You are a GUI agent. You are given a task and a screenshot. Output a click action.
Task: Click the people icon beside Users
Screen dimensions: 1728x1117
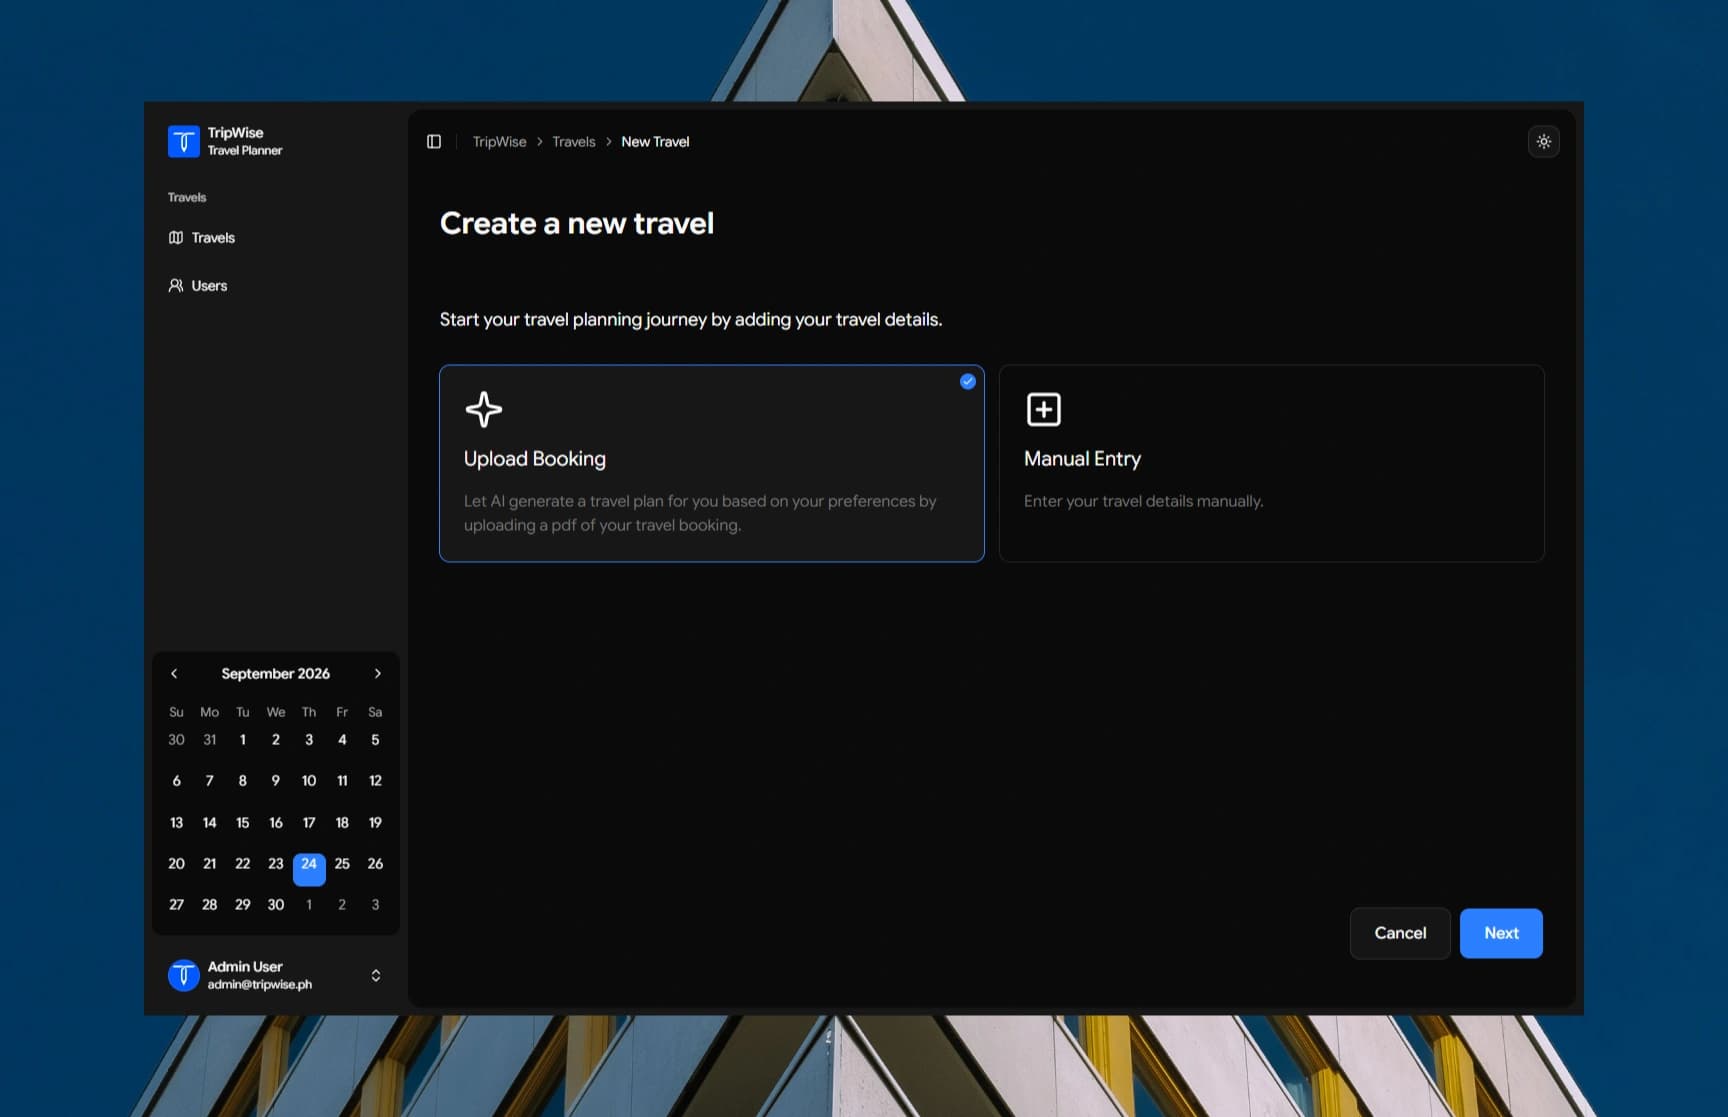(176, 286)
